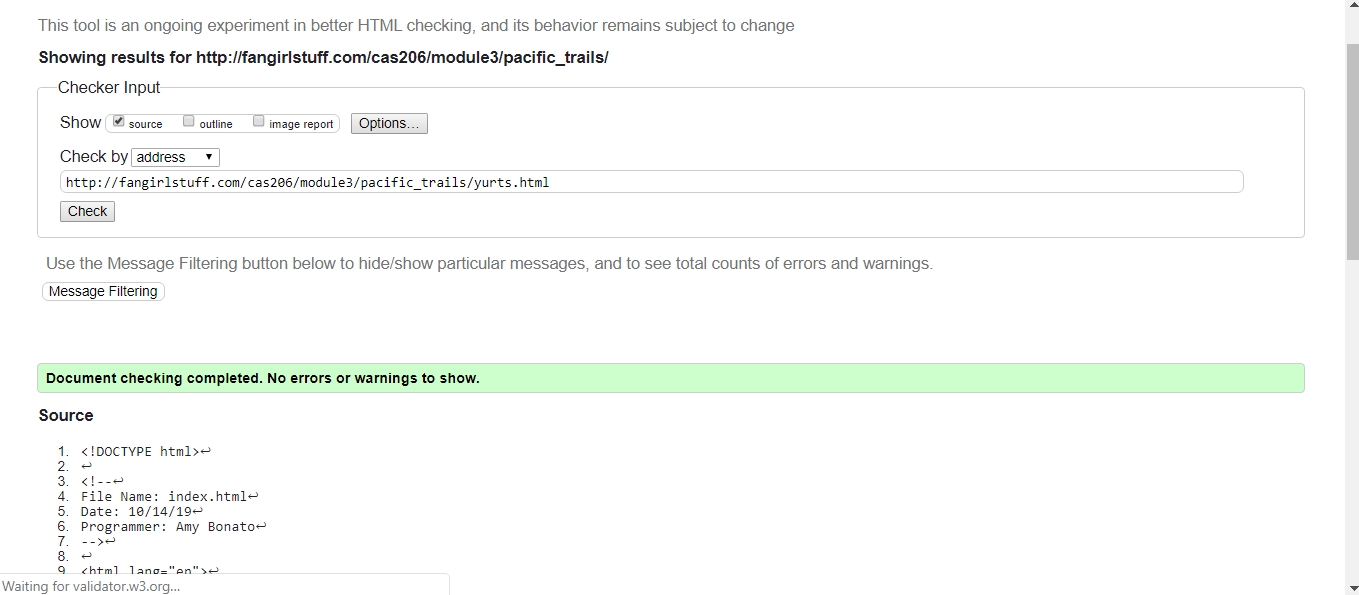Click the green document checking completed banner
1359x595 pixels.
pos(670,378)
